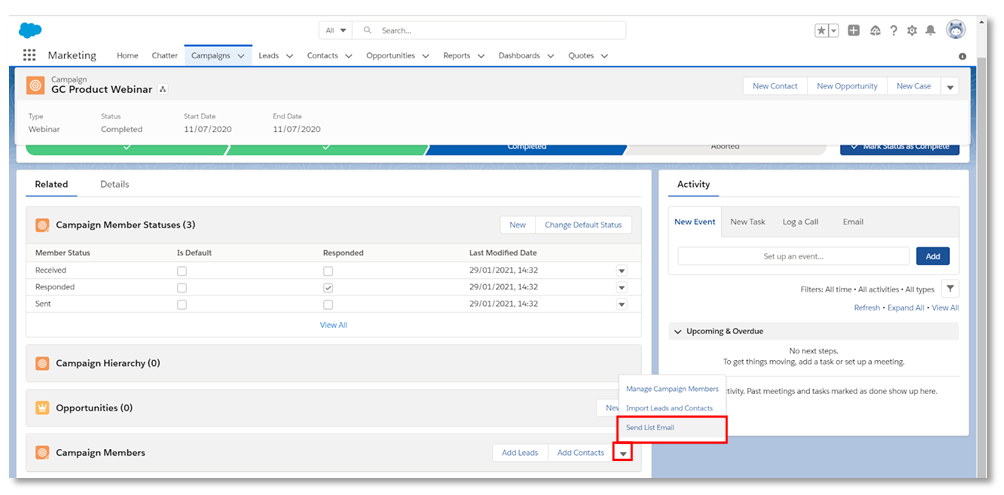
Task: Expand the Campaigns tab chevron
Action: (x=241, y=56)
